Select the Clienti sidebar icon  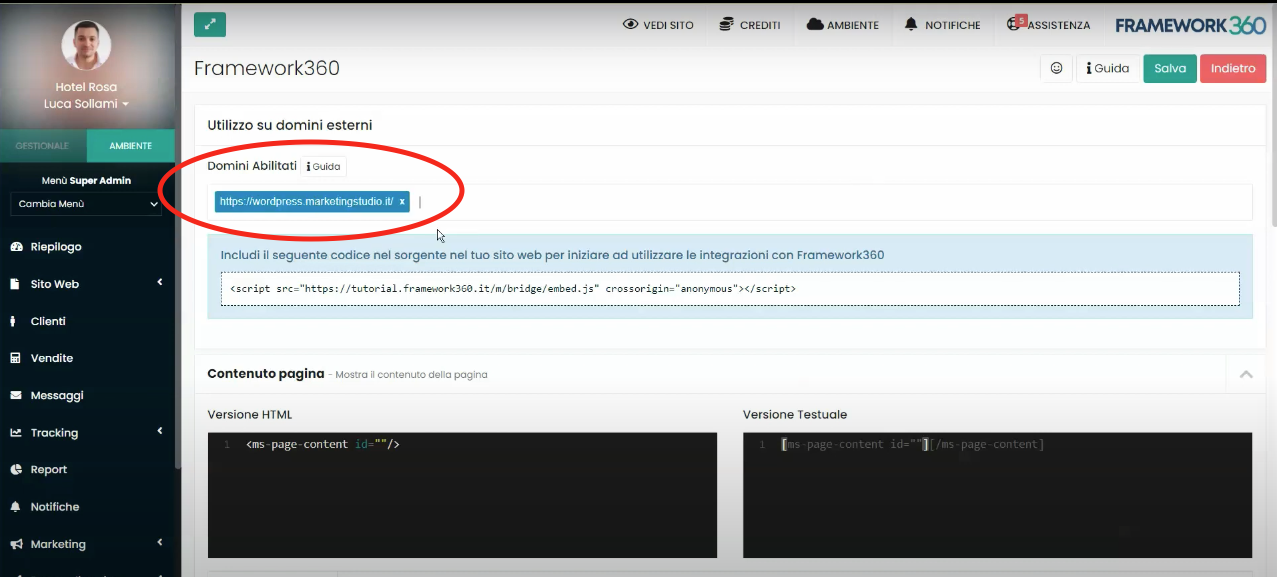coord(13,321)
